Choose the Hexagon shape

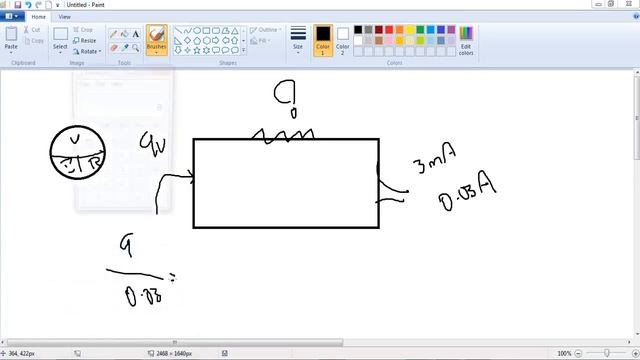click(x=207, y=40)
